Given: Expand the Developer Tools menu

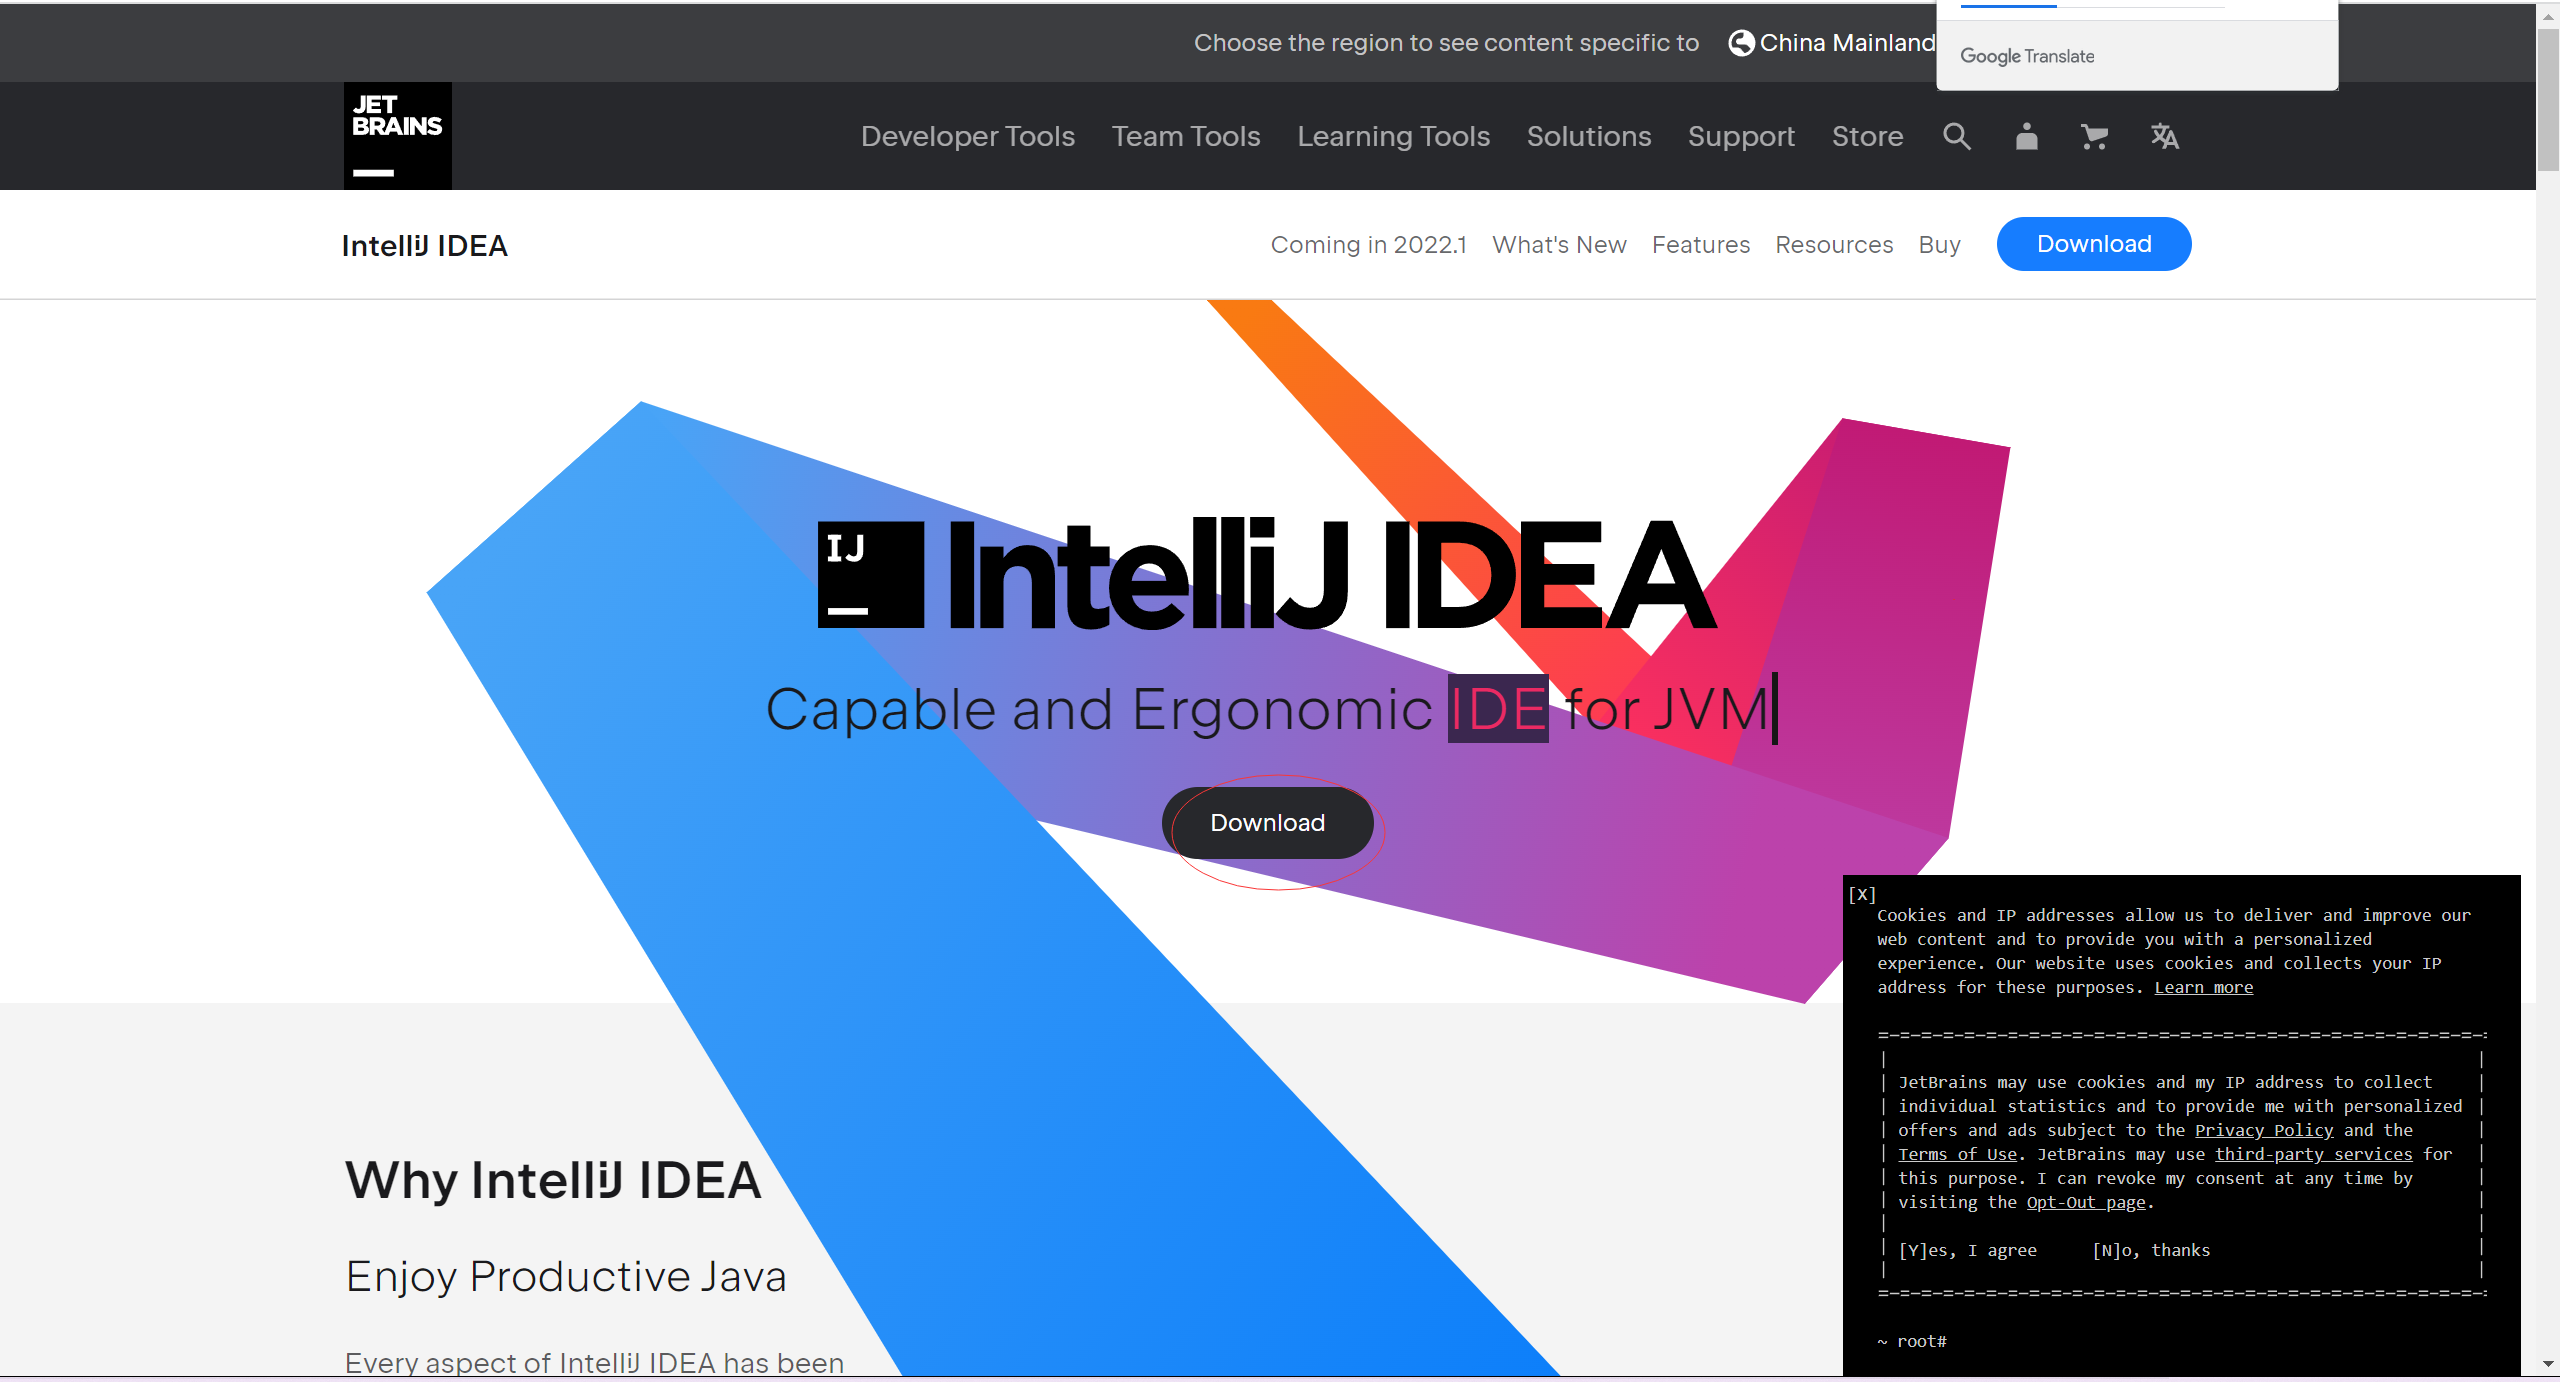Looking at the screenshot, I should [967, 136].
